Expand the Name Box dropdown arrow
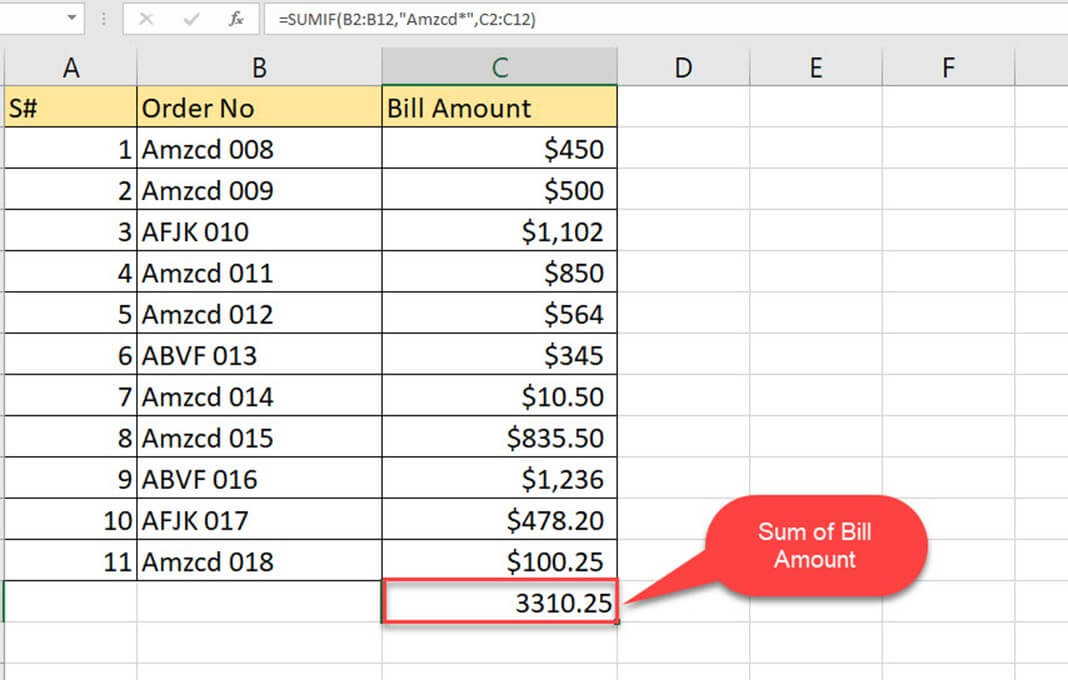The height and width of the screenshot is (680, 1068). click(71, 19)
